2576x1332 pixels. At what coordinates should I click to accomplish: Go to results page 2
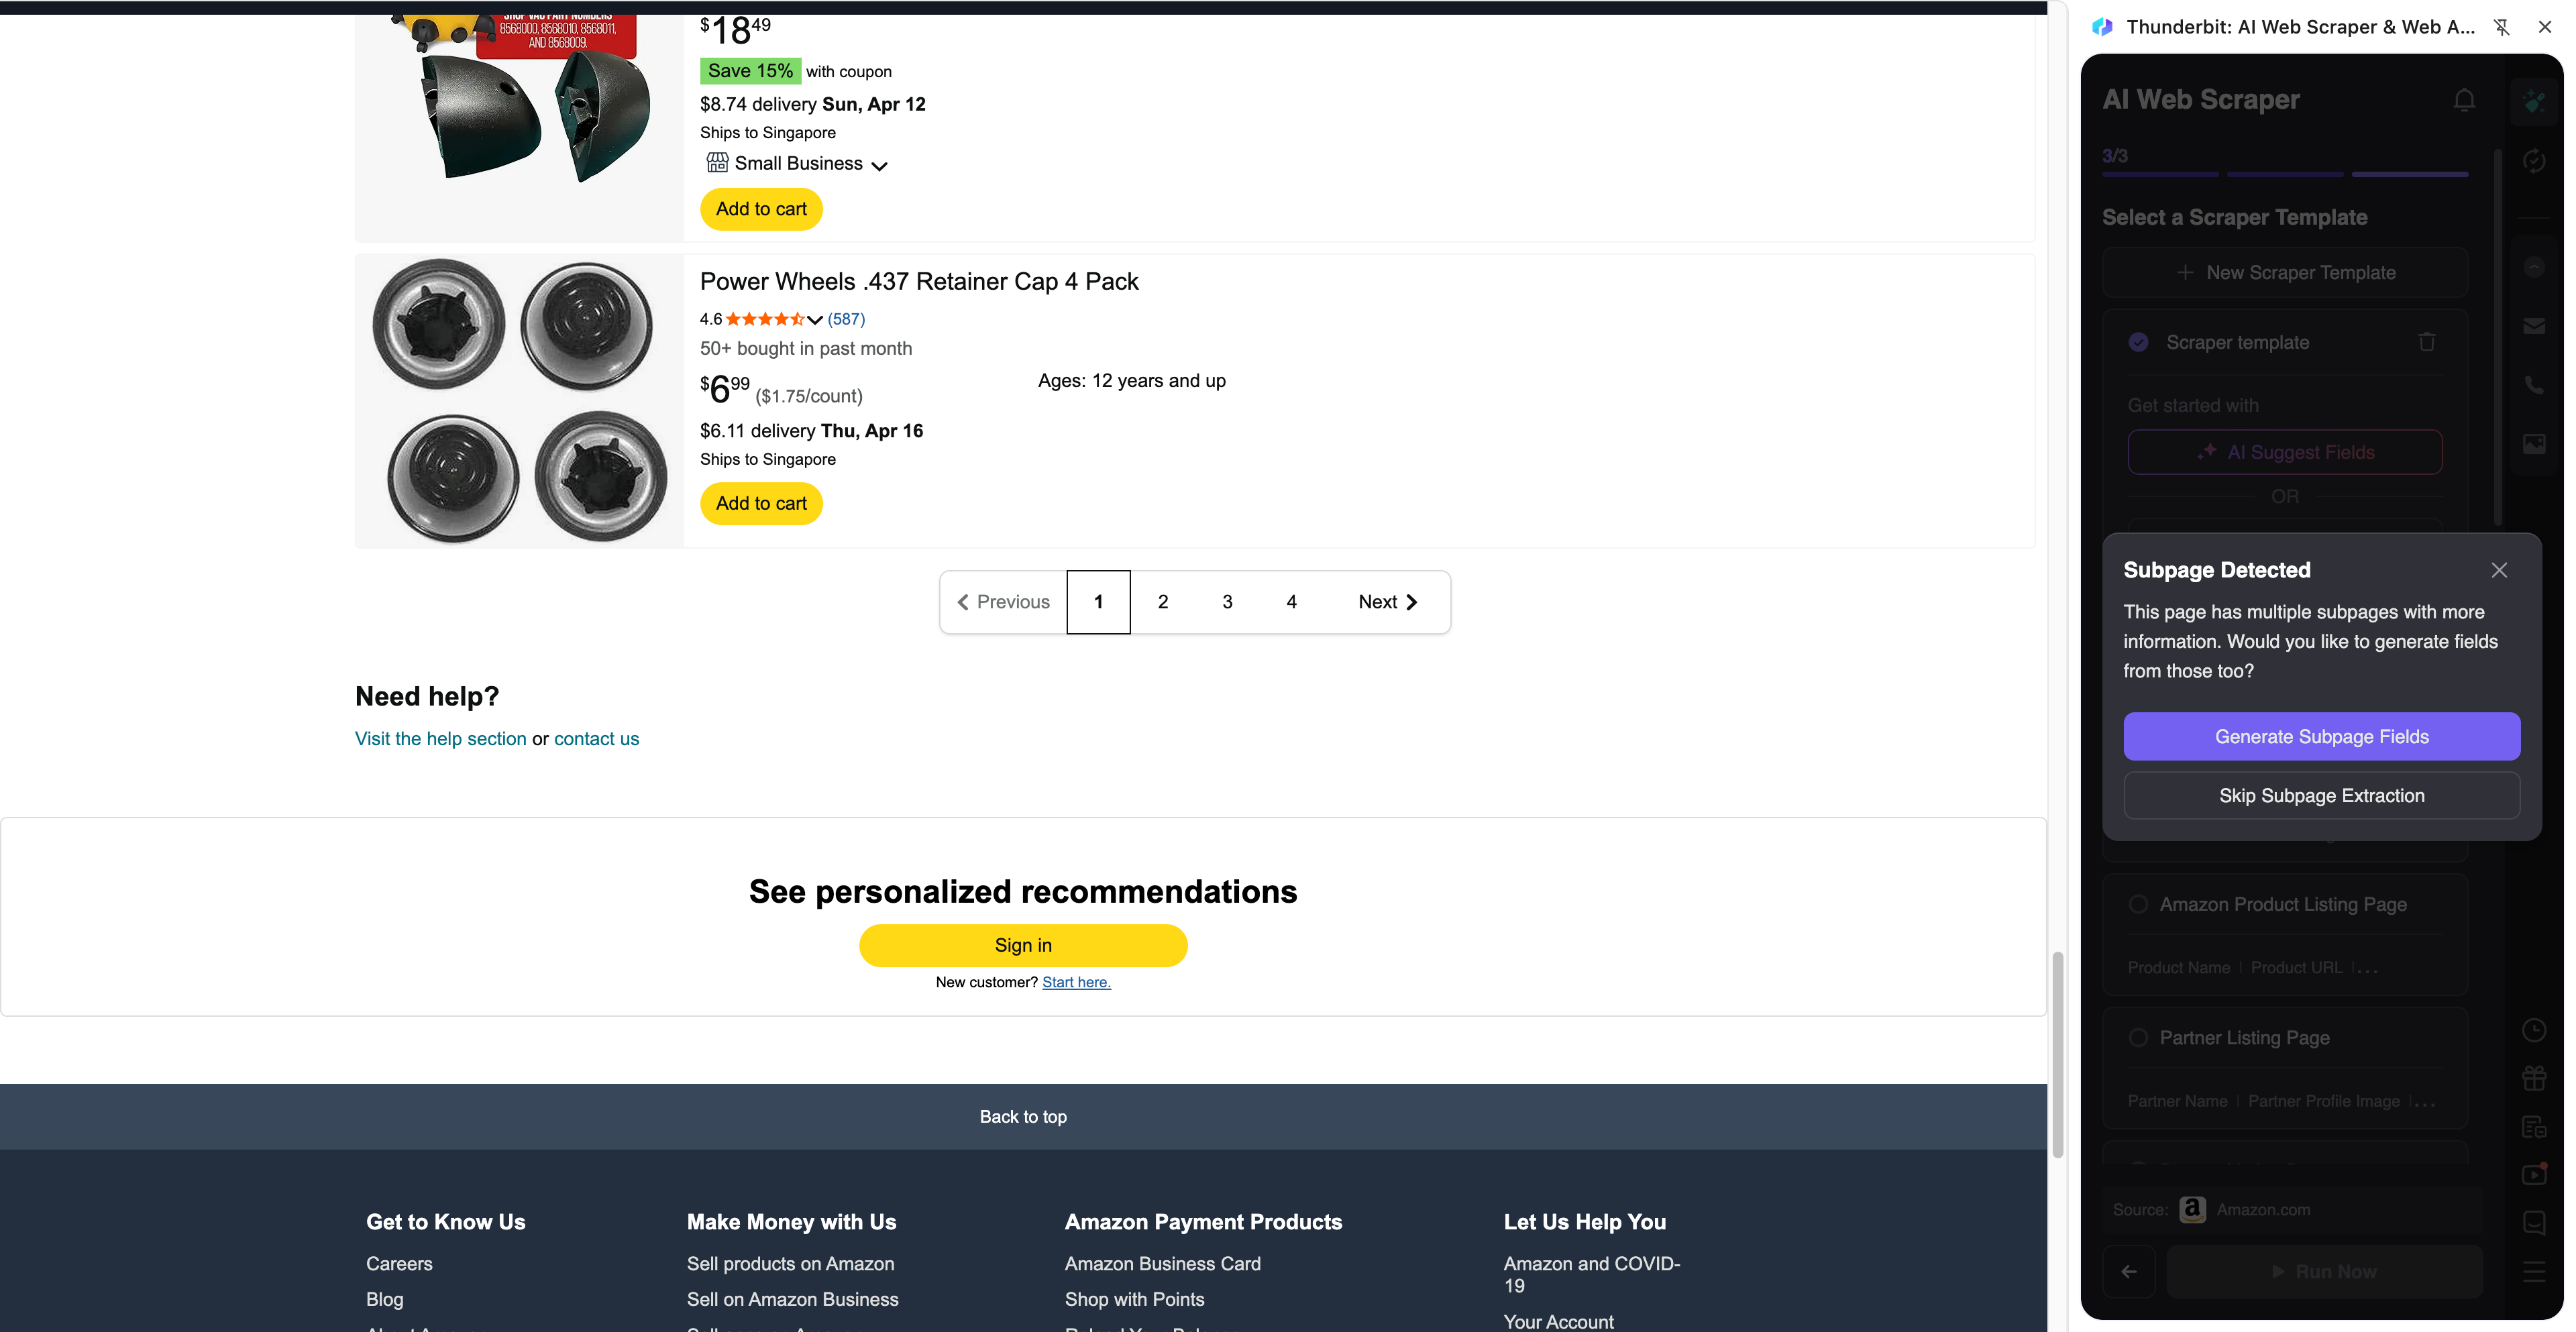click(1163, 602)
